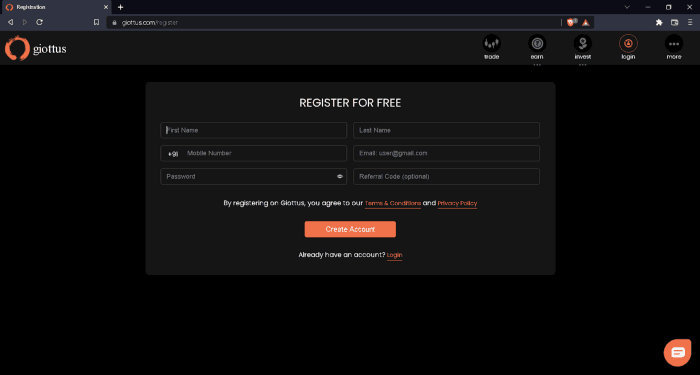
Task: Click REGISTER FOR FREE heading
Action: (350, 103)
